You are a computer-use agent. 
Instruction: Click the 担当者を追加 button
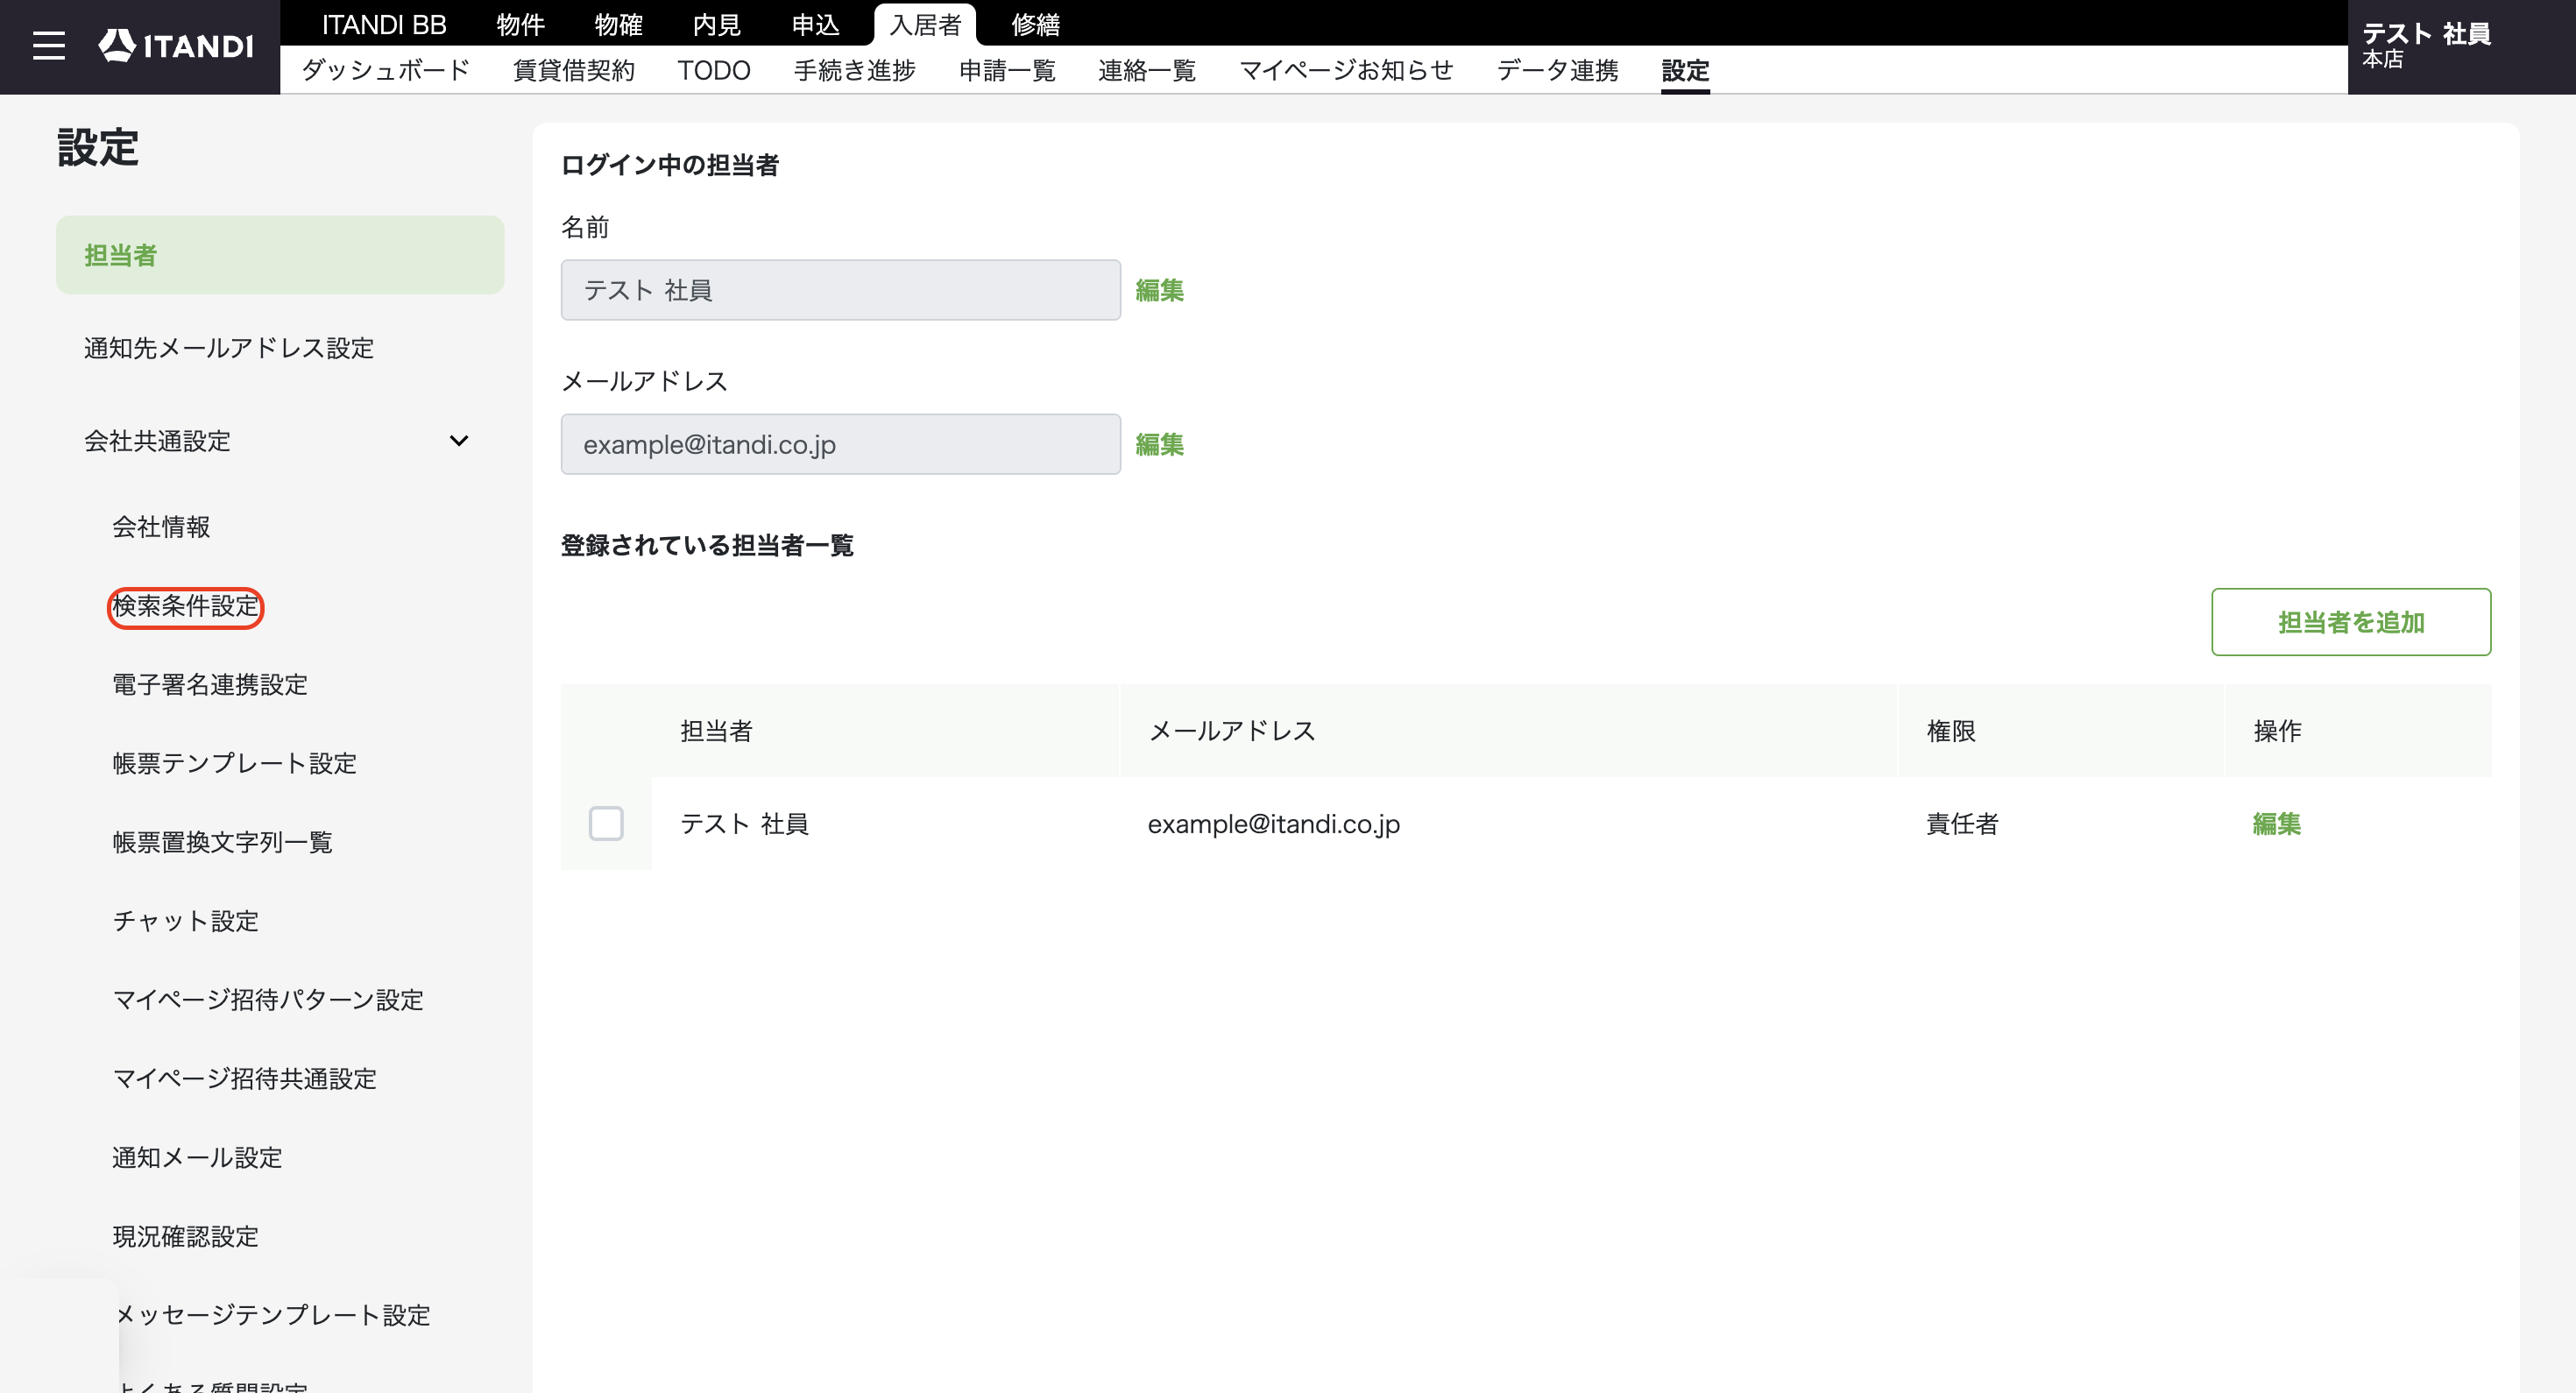coord(2351,622)
